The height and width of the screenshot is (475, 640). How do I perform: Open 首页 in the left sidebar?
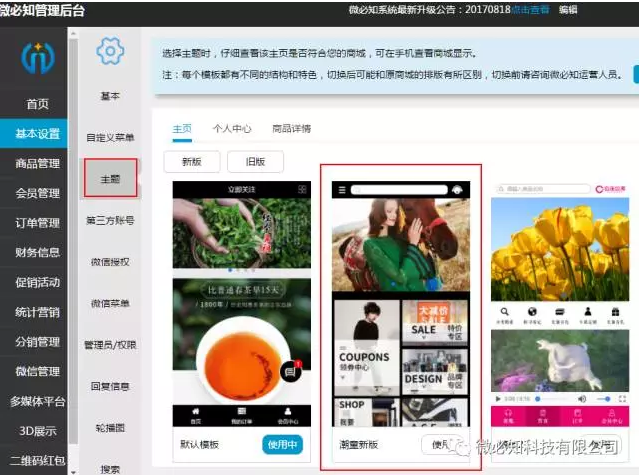pos(37,104)
